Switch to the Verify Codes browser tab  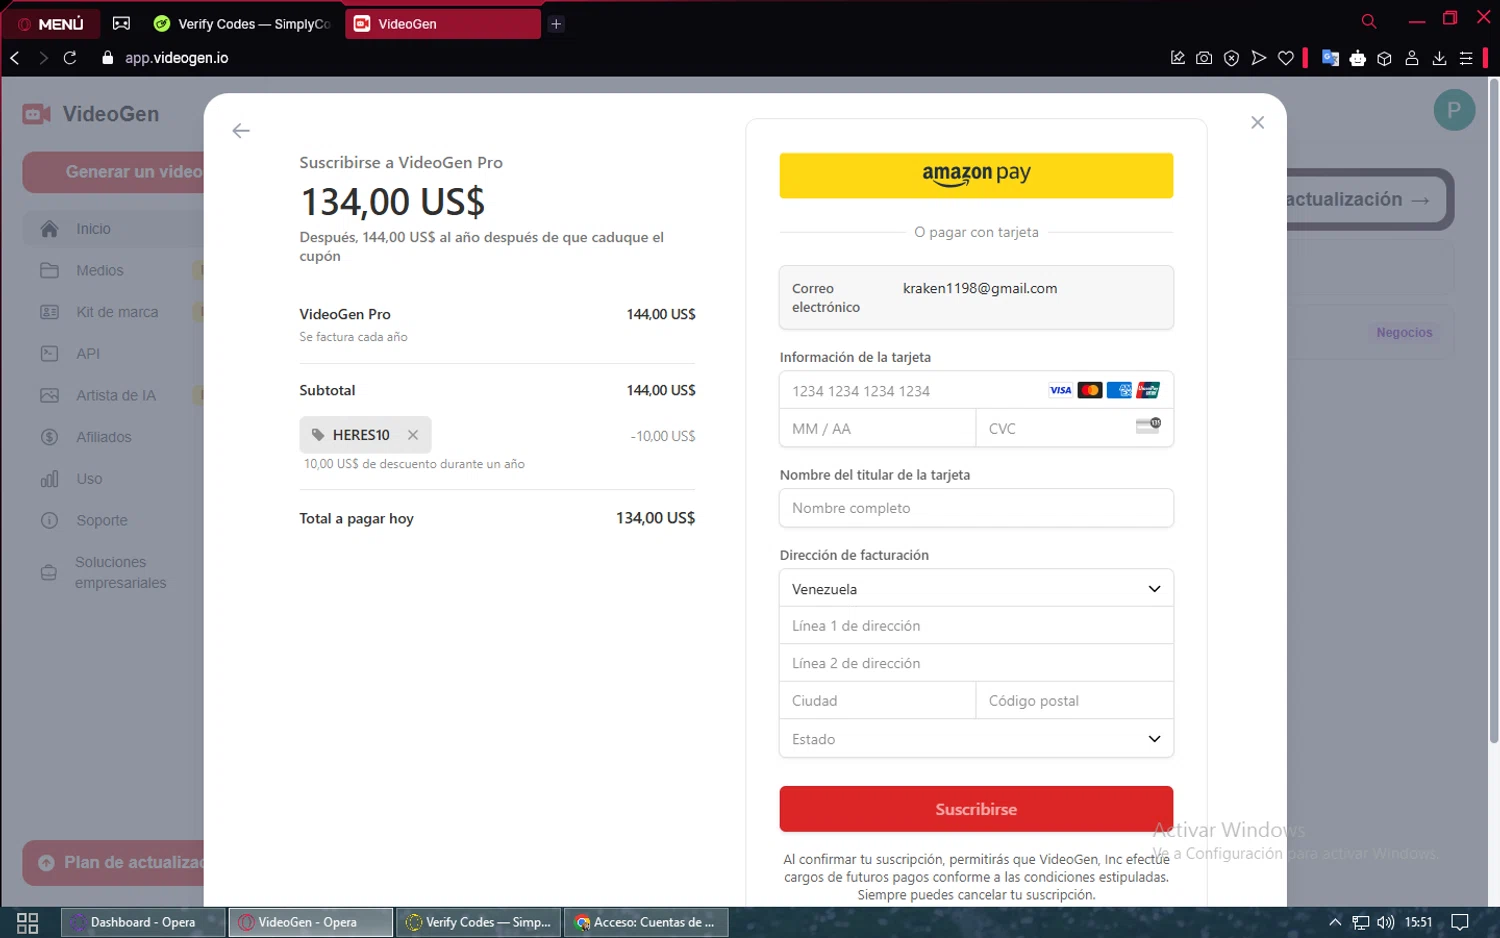point(242,24)
